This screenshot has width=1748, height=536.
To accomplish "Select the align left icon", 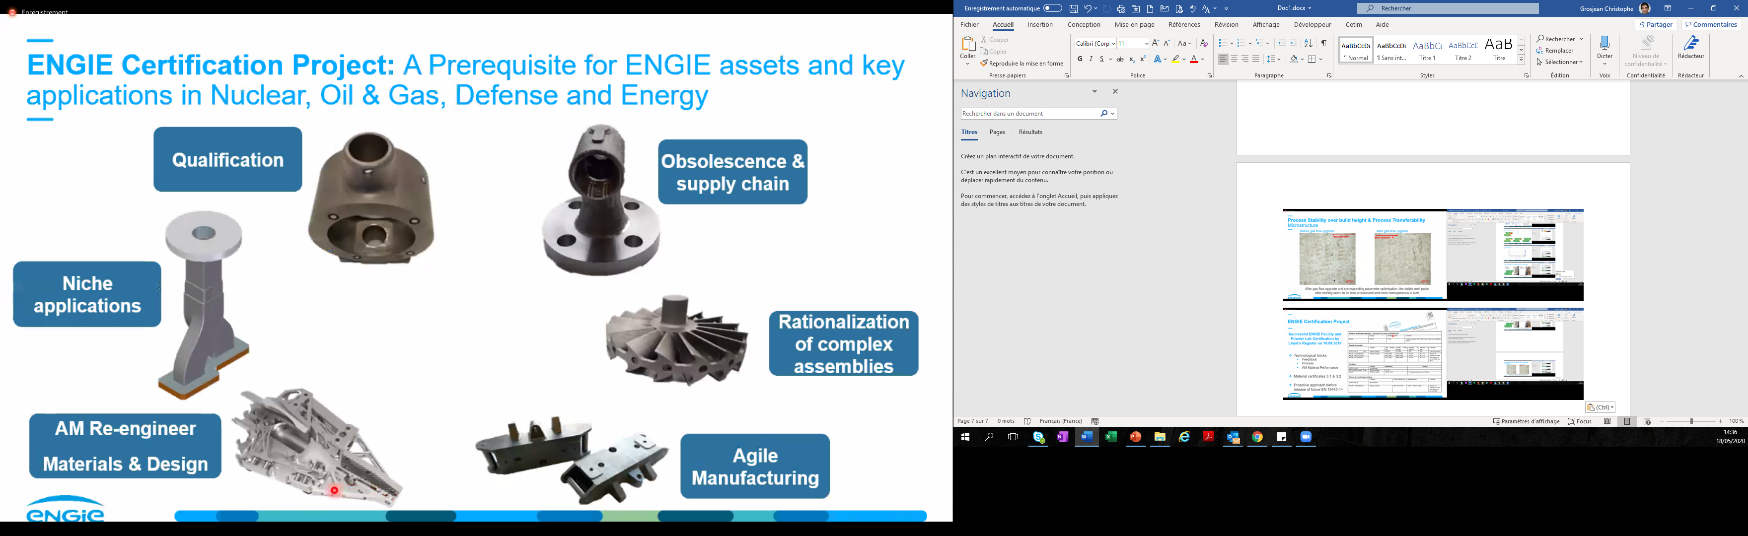I will 1223,59.
